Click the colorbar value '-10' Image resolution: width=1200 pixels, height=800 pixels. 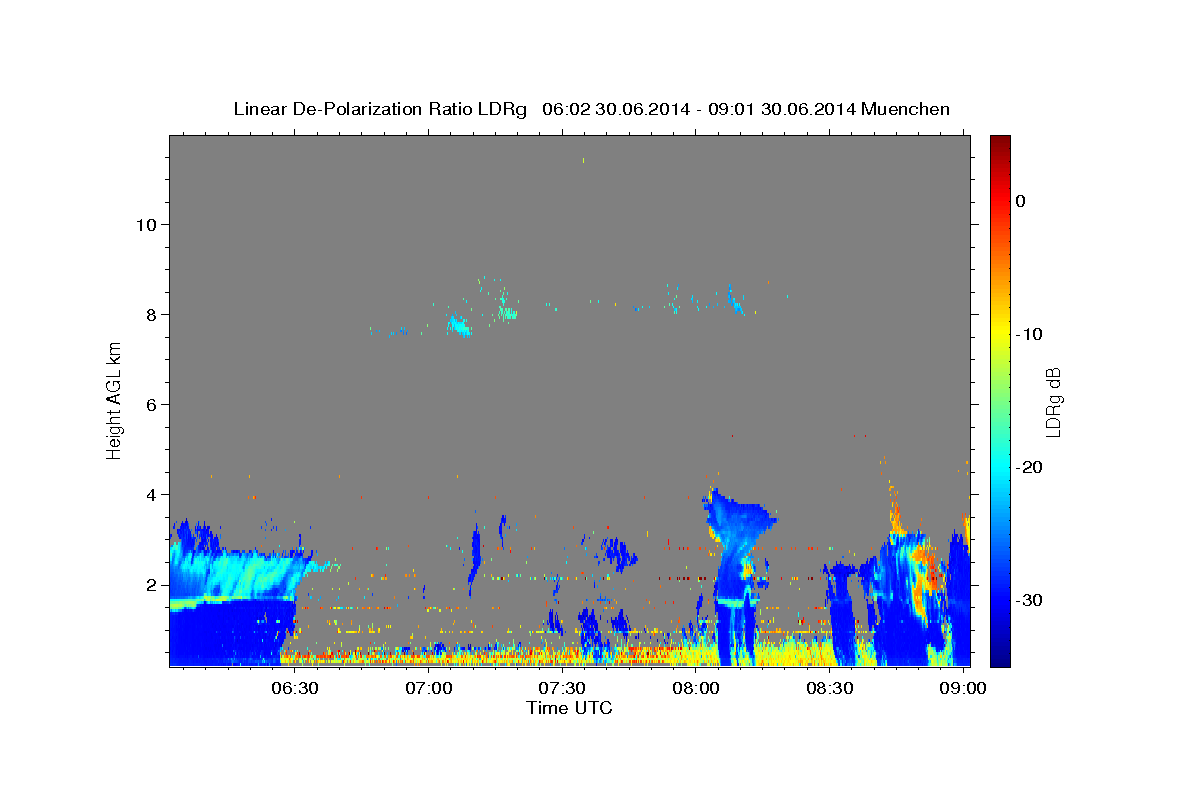click(1030, 334)
